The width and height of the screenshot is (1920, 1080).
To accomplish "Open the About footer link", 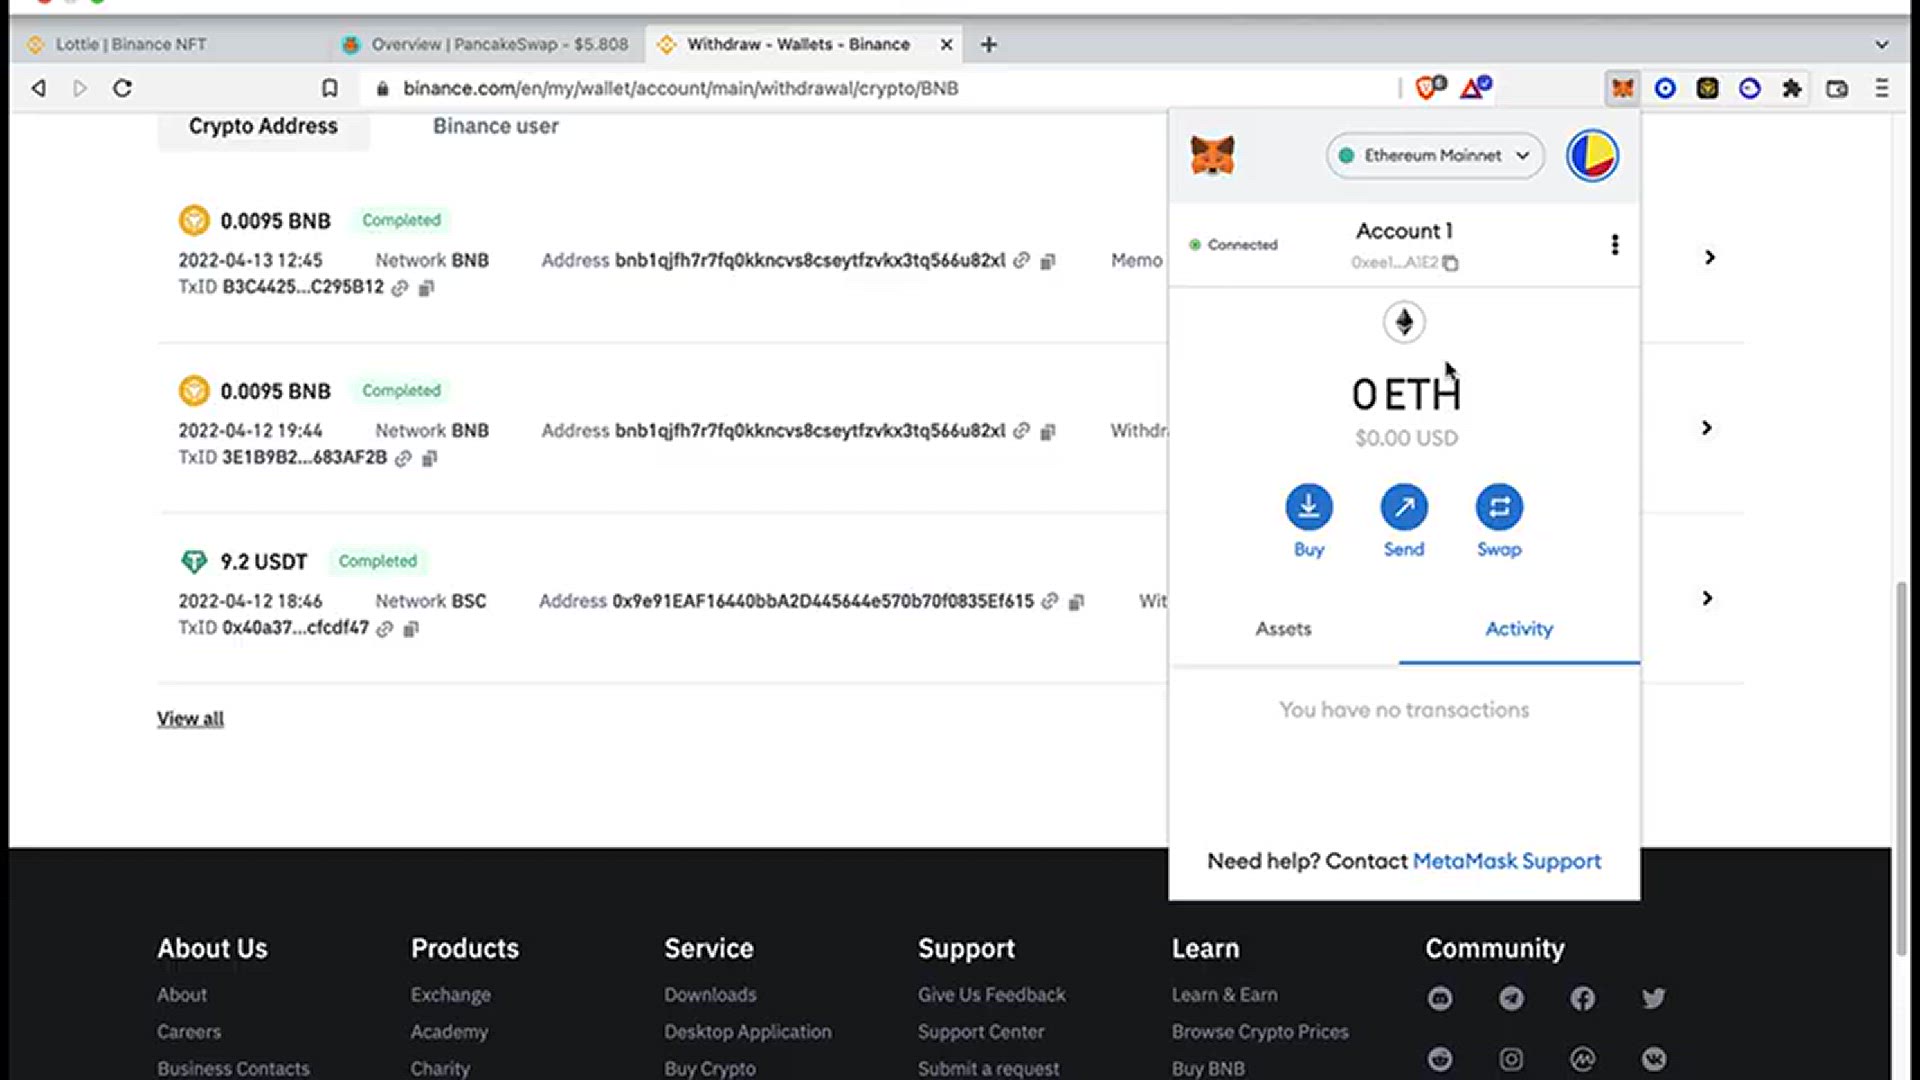I will coord(182,995).
